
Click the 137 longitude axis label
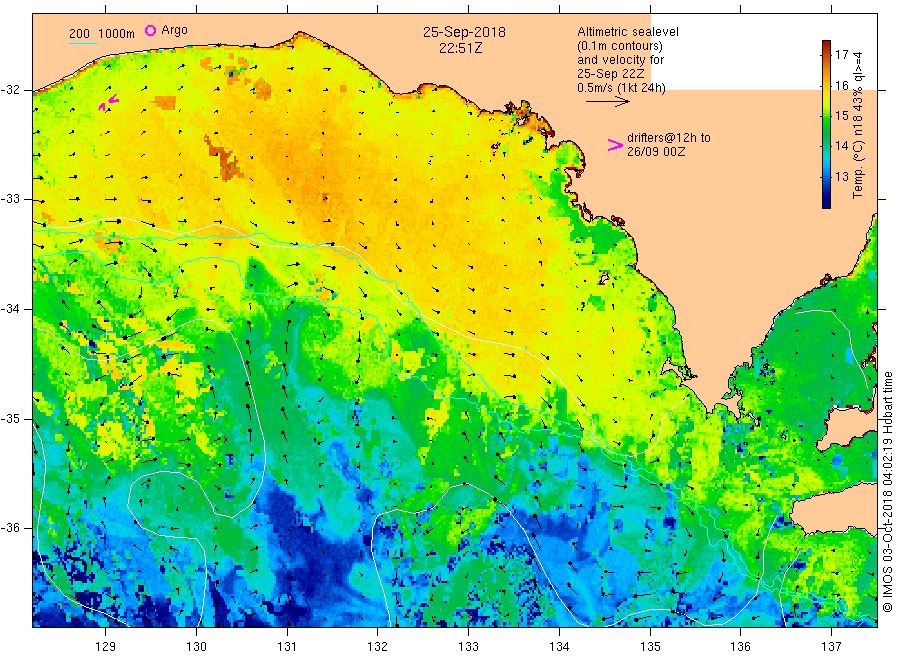[831, 647]
